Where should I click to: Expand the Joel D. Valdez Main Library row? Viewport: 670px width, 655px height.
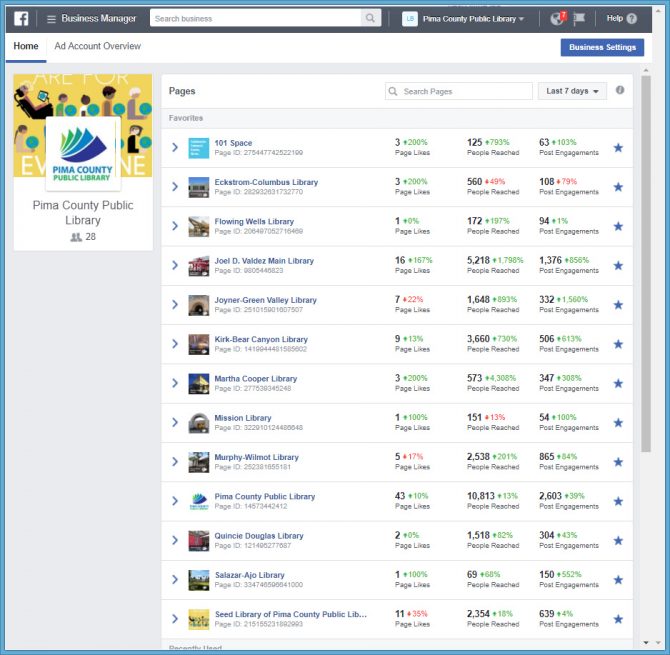point(175,265)
